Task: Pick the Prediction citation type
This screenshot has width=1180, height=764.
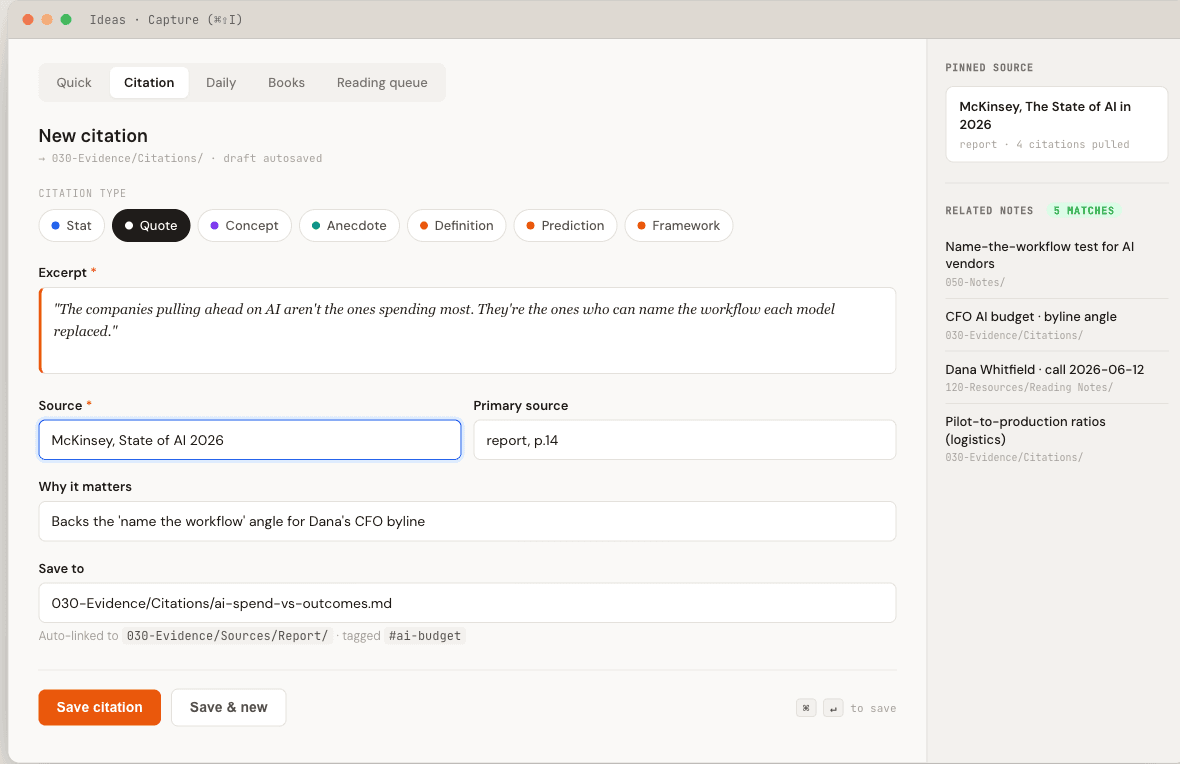Action: (565, 226)
